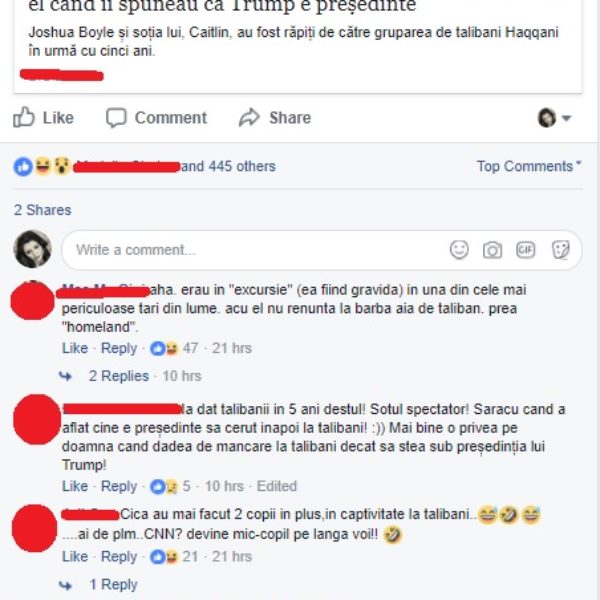Expand the 1 Reply thread
This screenshot has height=600, width=600.
[113, 584]
